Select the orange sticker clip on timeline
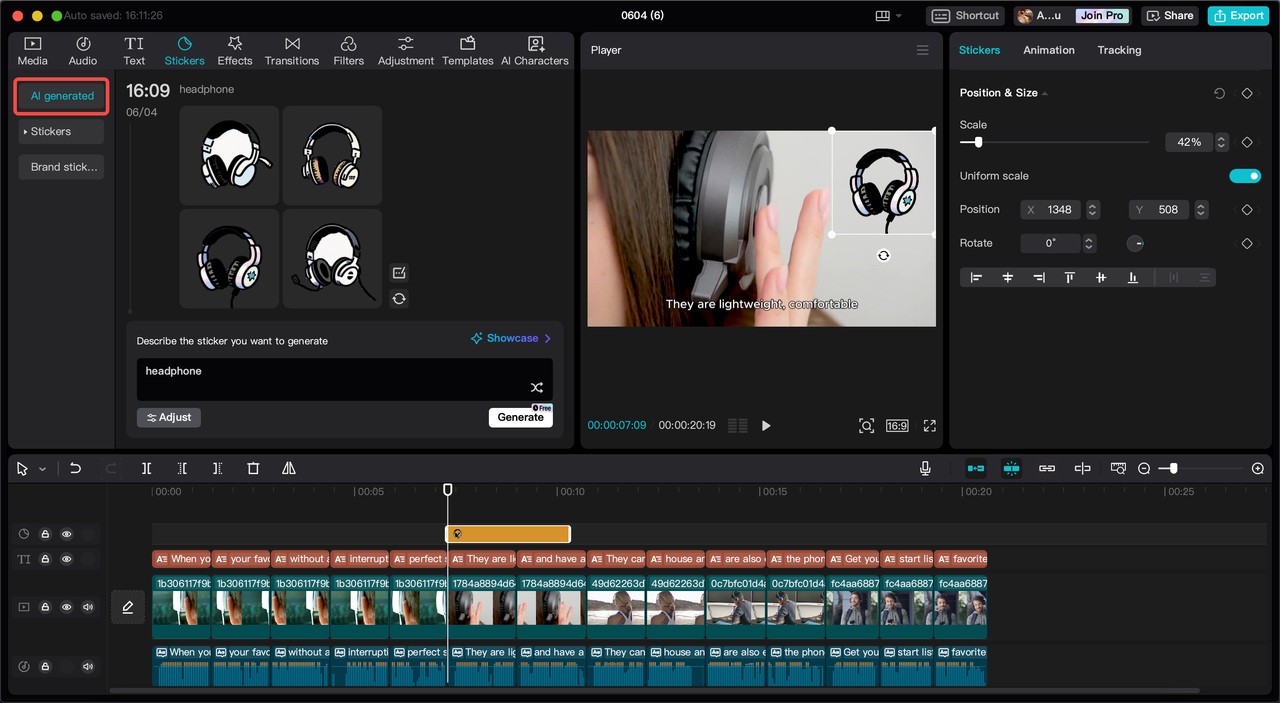The width and height of the screenshot is (1280, 703). [508, 534]
